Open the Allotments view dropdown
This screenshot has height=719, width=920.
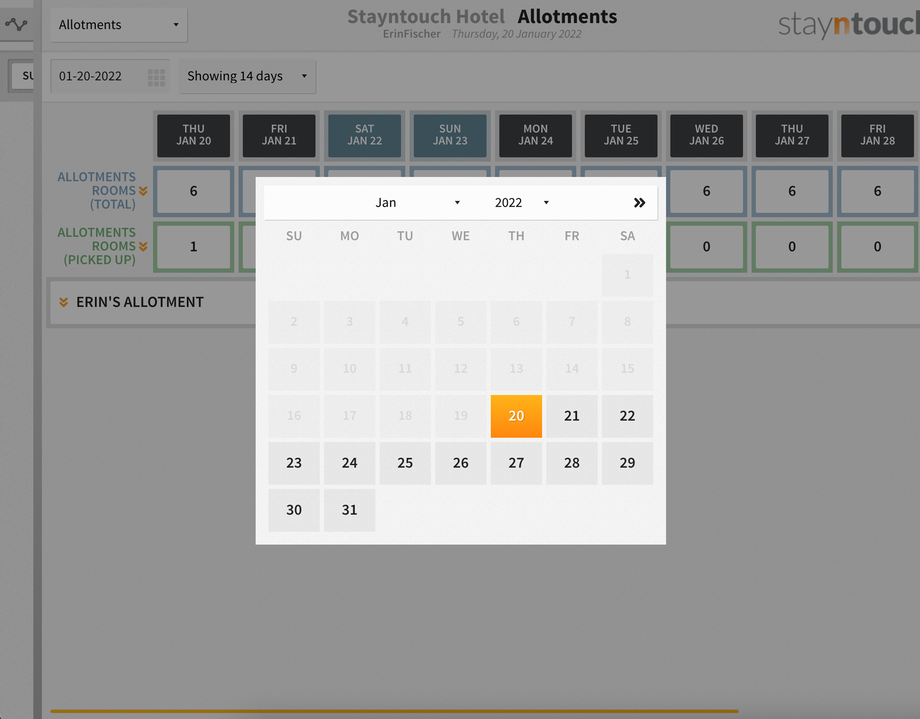(119, 25)
